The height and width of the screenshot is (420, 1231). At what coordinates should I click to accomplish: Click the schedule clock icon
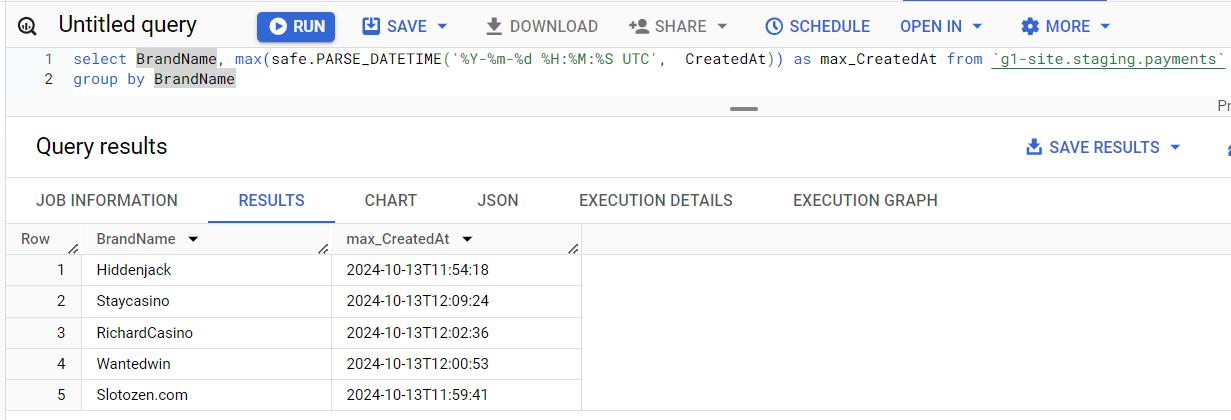(774, 26)
